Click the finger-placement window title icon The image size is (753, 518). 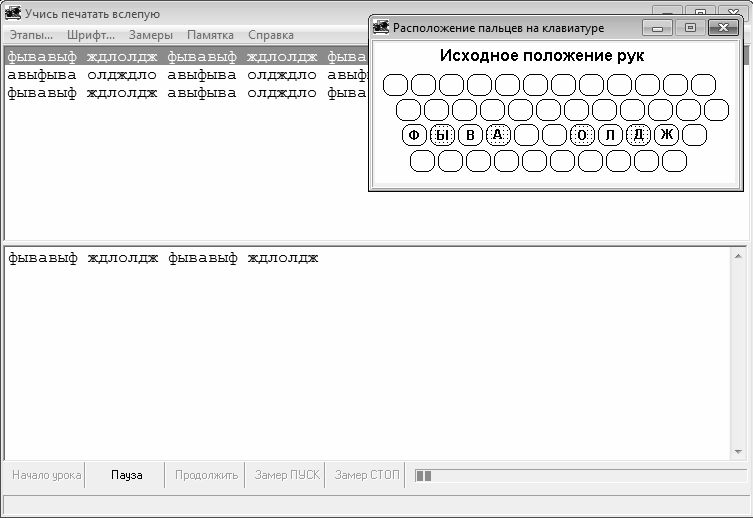coord(381,27)
